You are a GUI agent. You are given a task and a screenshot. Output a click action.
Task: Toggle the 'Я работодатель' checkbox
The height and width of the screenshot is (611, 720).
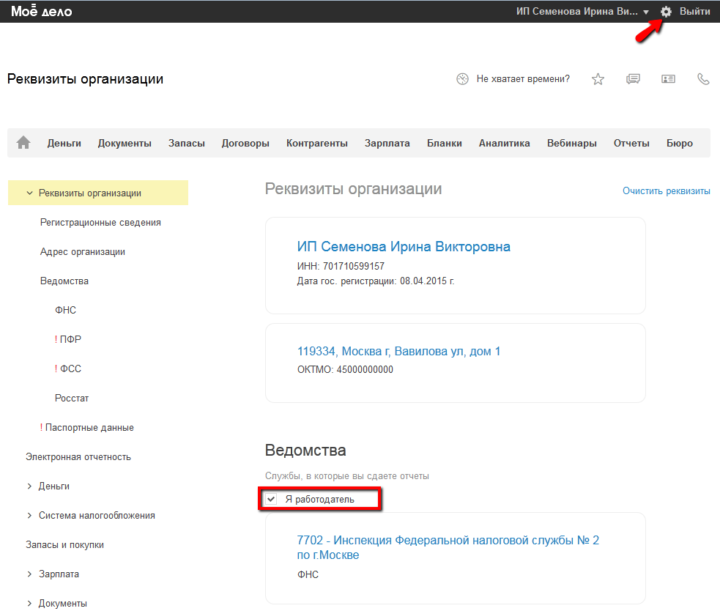pos(271,499)
